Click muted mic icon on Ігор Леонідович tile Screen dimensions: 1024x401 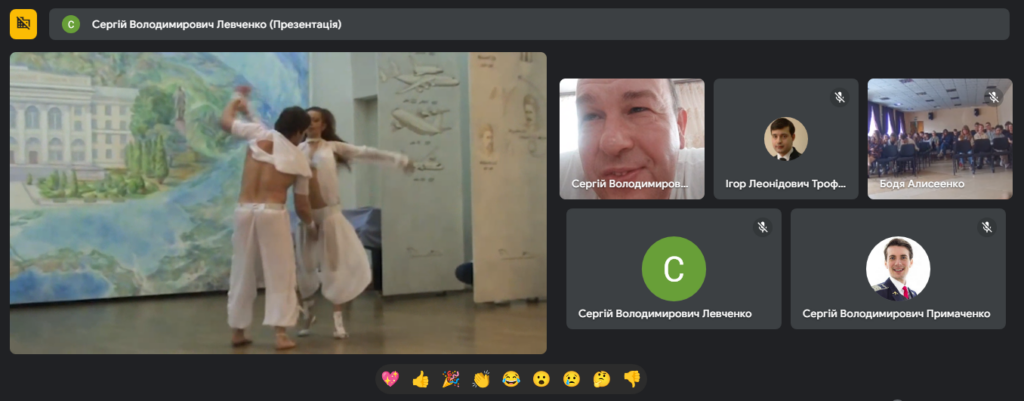pyautogui.click(x=841, y=97)
